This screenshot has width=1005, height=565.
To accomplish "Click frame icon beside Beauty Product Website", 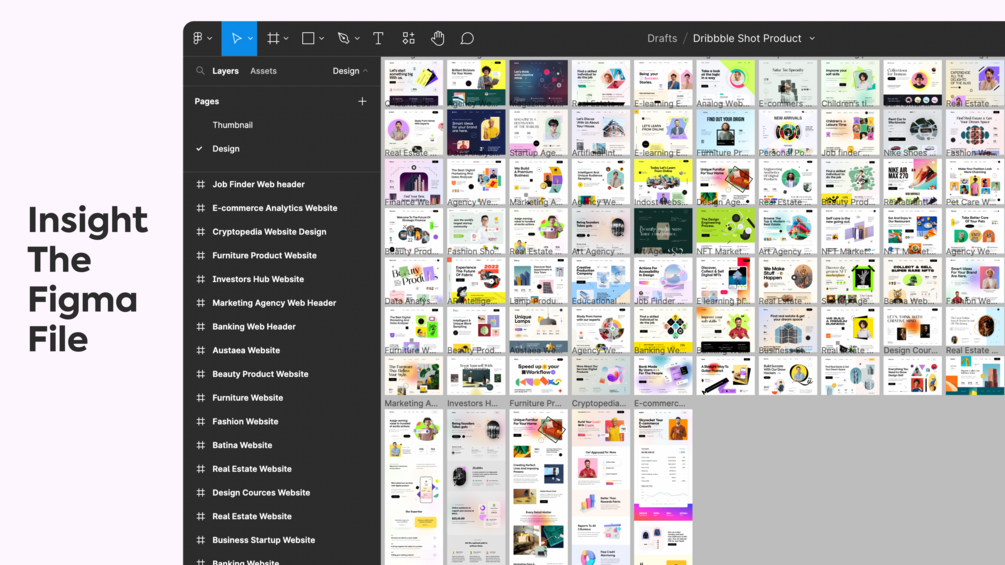I will pyautogui.click(x=201, y=374).
